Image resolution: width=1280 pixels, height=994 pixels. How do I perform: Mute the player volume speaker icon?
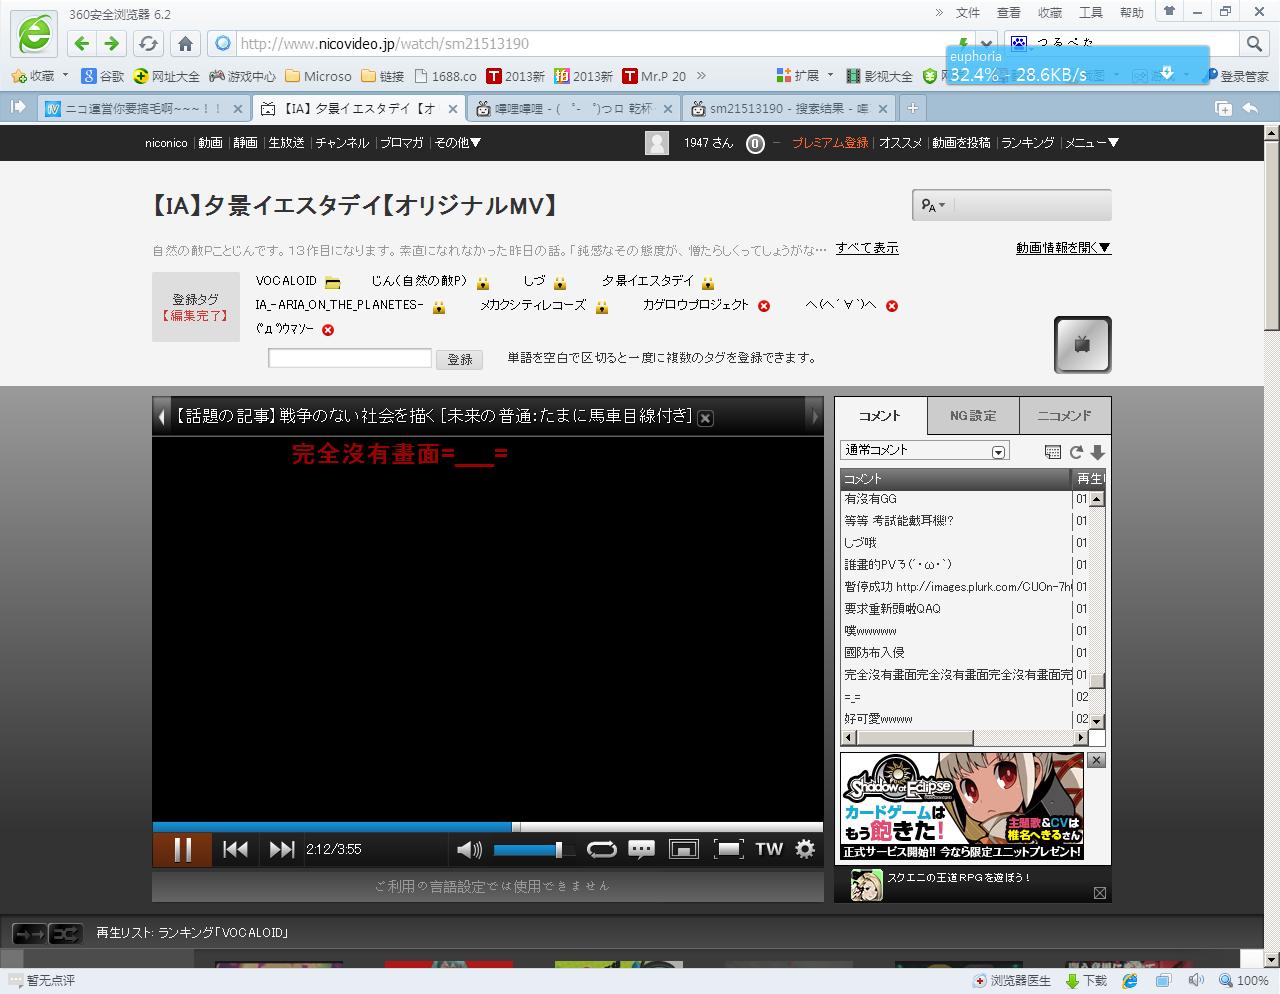(469, 850)
